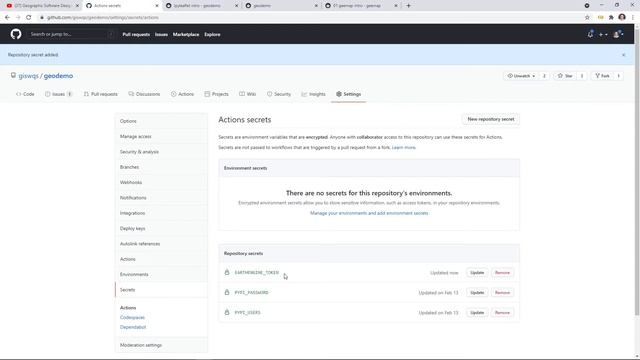
Task: Dismiss the Repository secret added banner
Action: point(623,55)
